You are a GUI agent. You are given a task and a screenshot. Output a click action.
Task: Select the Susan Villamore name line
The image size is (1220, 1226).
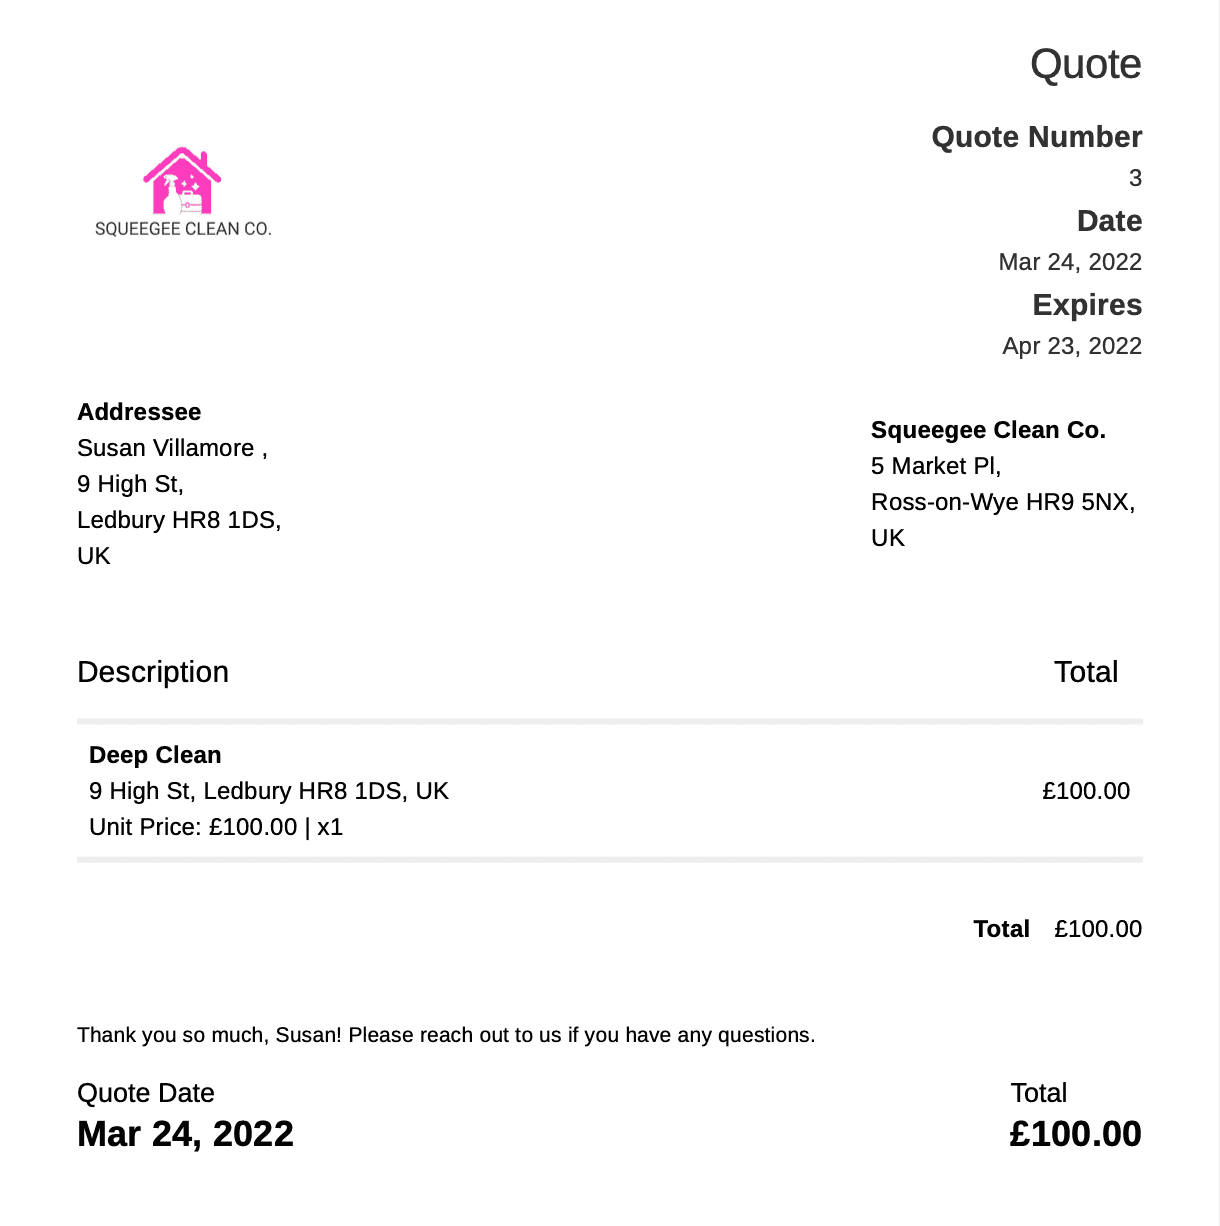click(172, 448)
